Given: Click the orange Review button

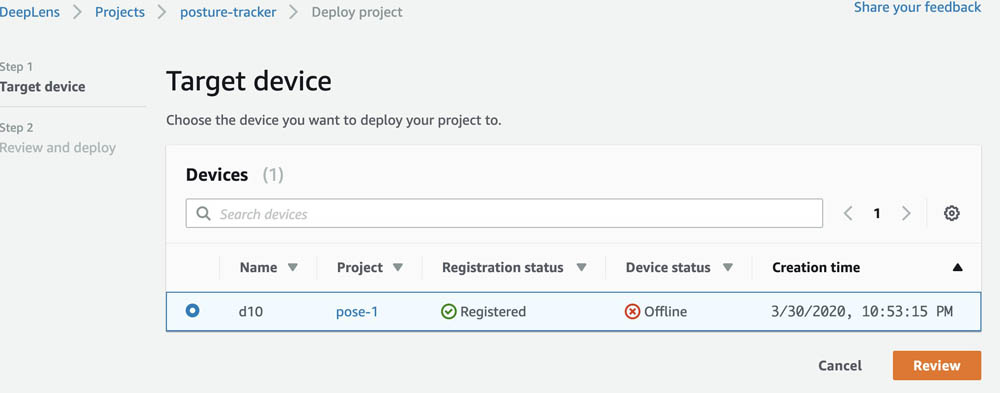Looking at the screenshot, I should pos(937,366).
